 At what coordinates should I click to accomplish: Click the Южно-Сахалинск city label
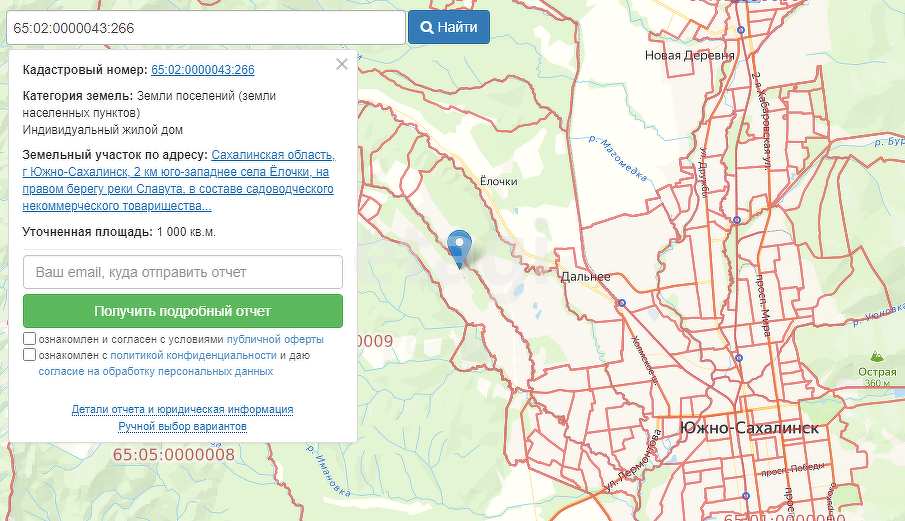[749, 428]
